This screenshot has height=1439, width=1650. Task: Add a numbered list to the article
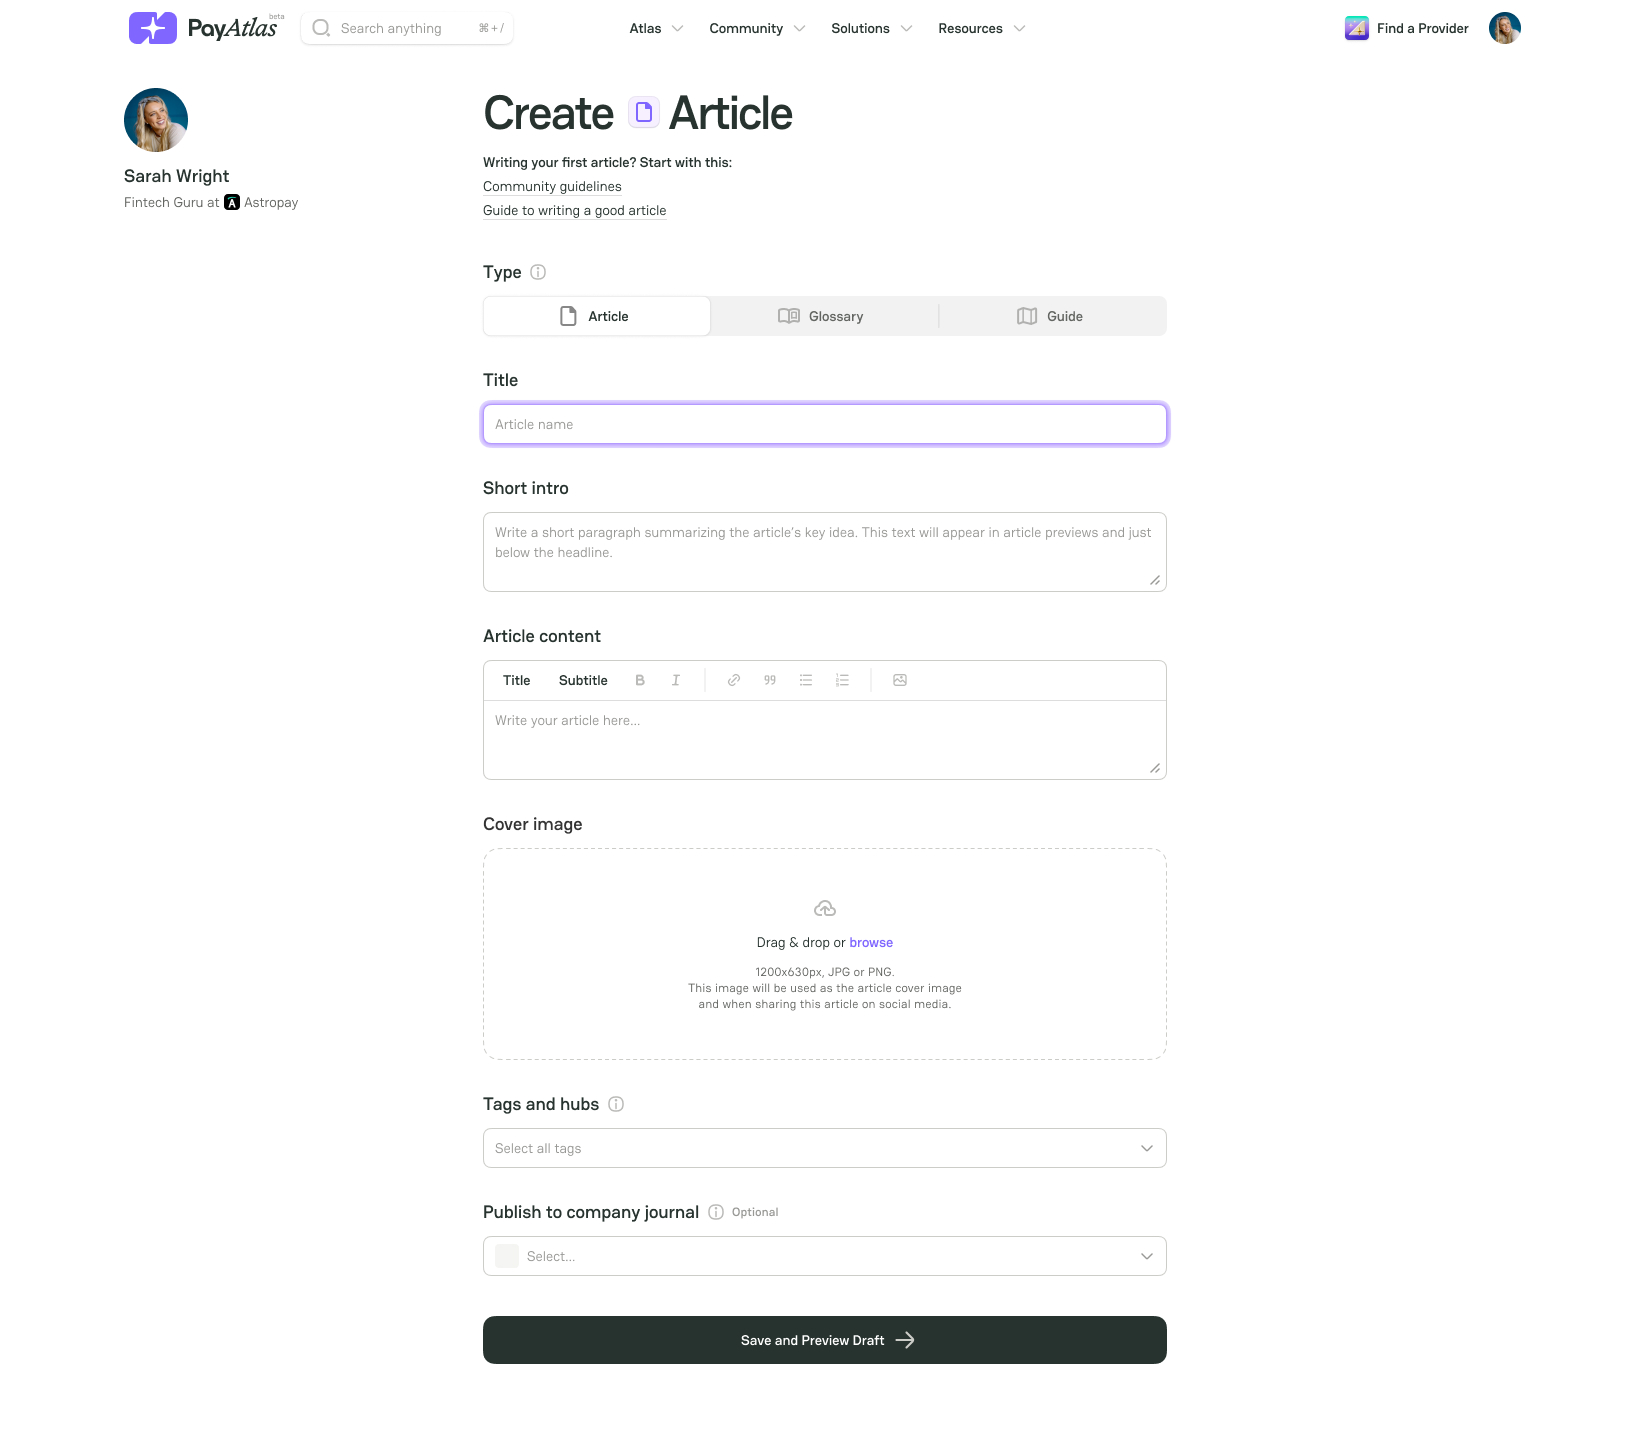[842, 680]
